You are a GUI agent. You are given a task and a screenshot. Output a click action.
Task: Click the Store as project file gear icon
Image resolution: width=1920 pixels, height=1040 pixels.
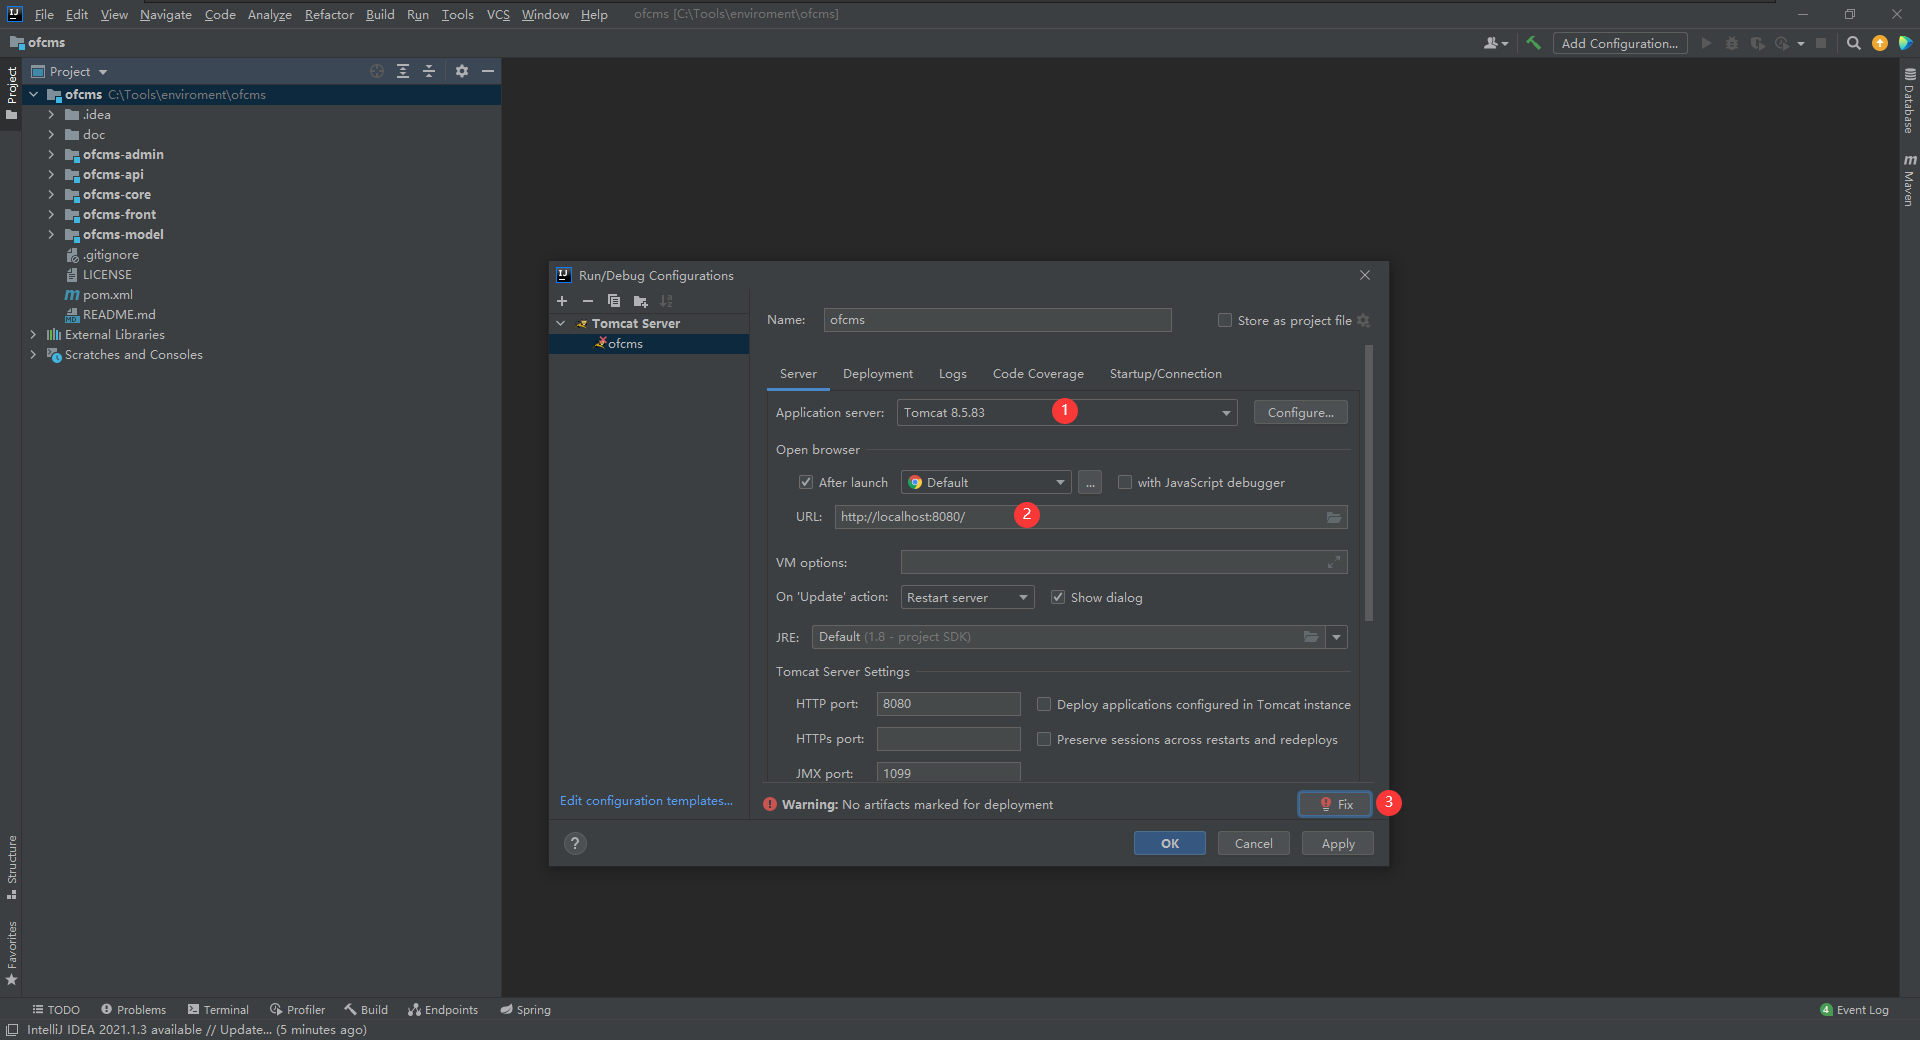click(x=1363, y=321)
